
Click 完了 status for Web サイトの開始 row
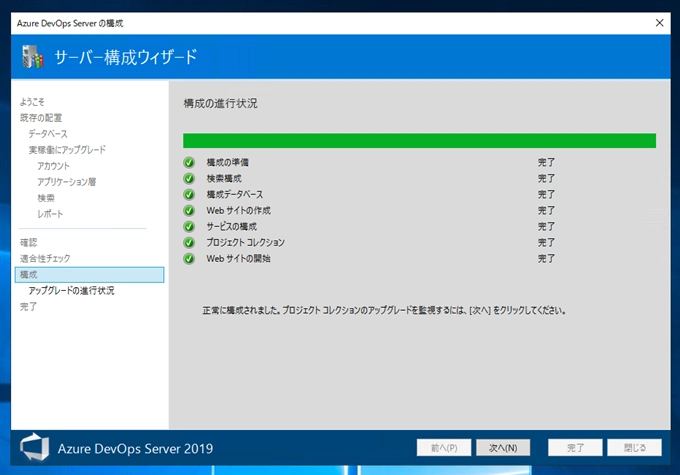point(546,259)
